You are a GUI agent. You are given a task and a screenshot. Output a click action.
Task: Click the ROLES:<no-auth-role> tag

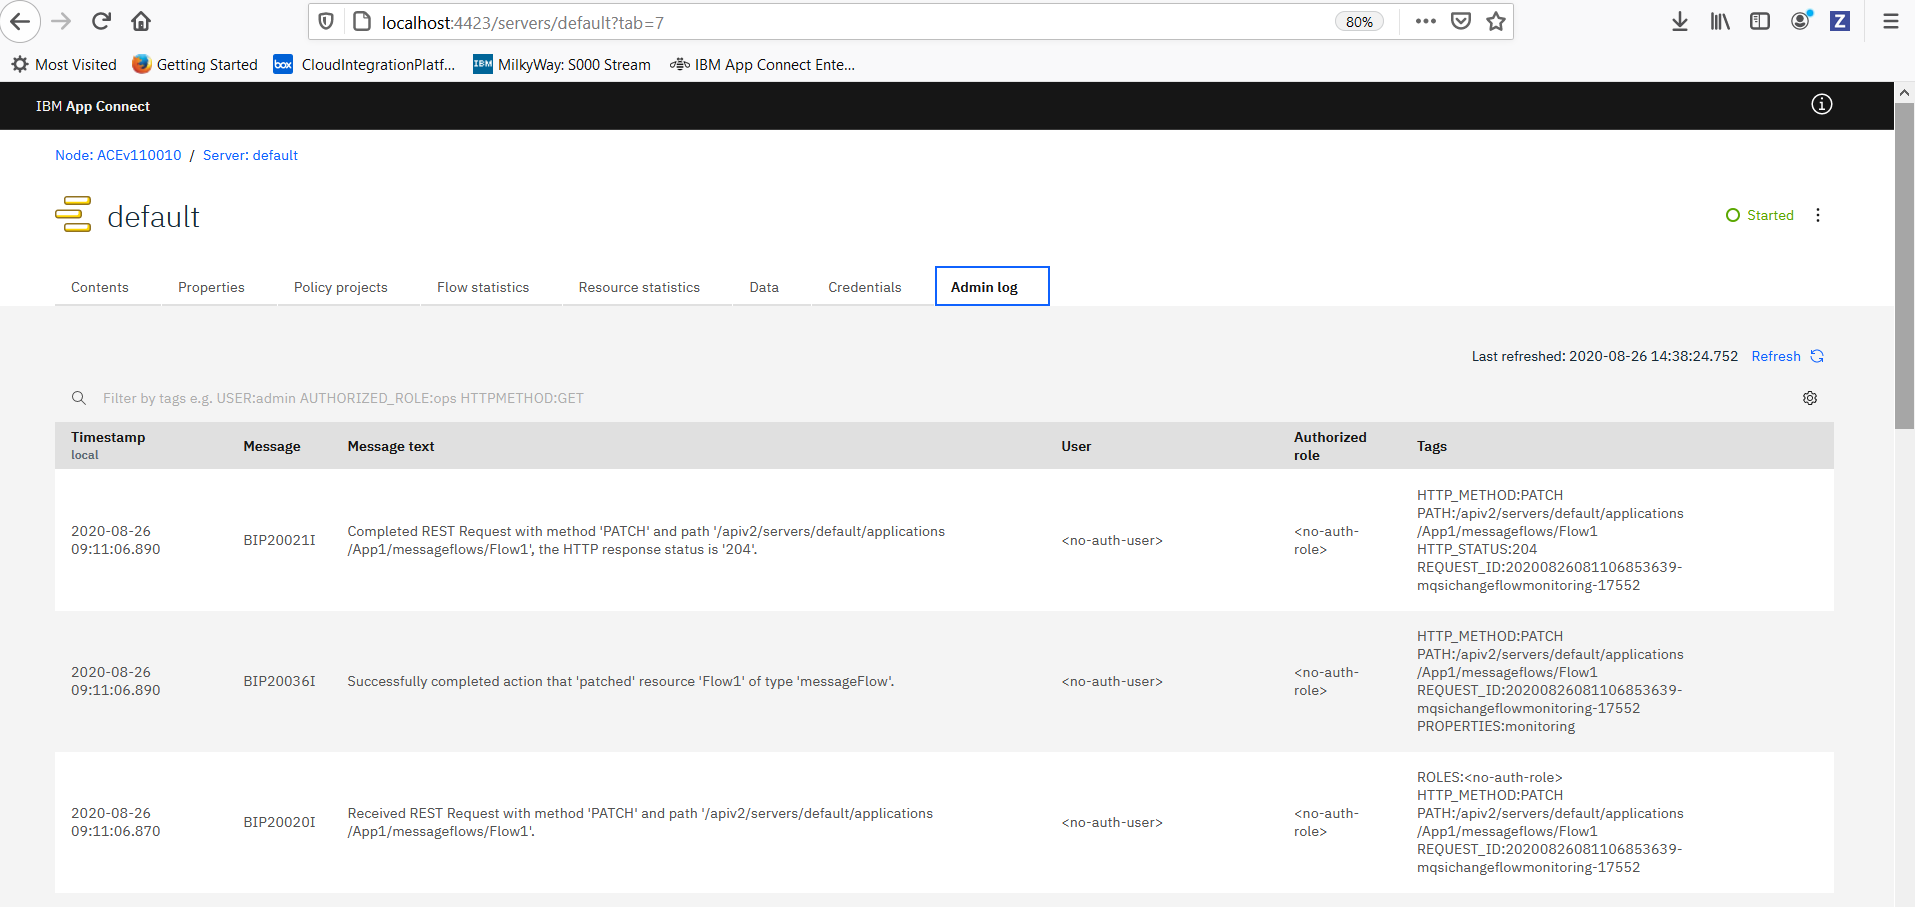(x=1489, y=777)
